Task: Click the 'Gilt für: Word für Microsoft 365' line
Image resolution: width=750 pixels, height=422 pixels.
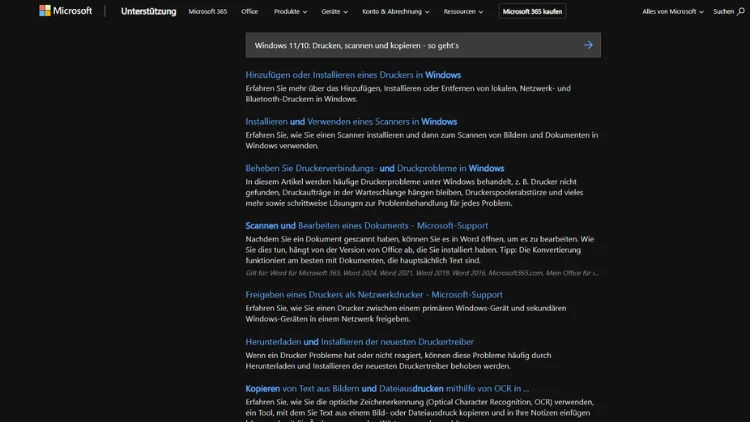Action: tap(422, 273)
